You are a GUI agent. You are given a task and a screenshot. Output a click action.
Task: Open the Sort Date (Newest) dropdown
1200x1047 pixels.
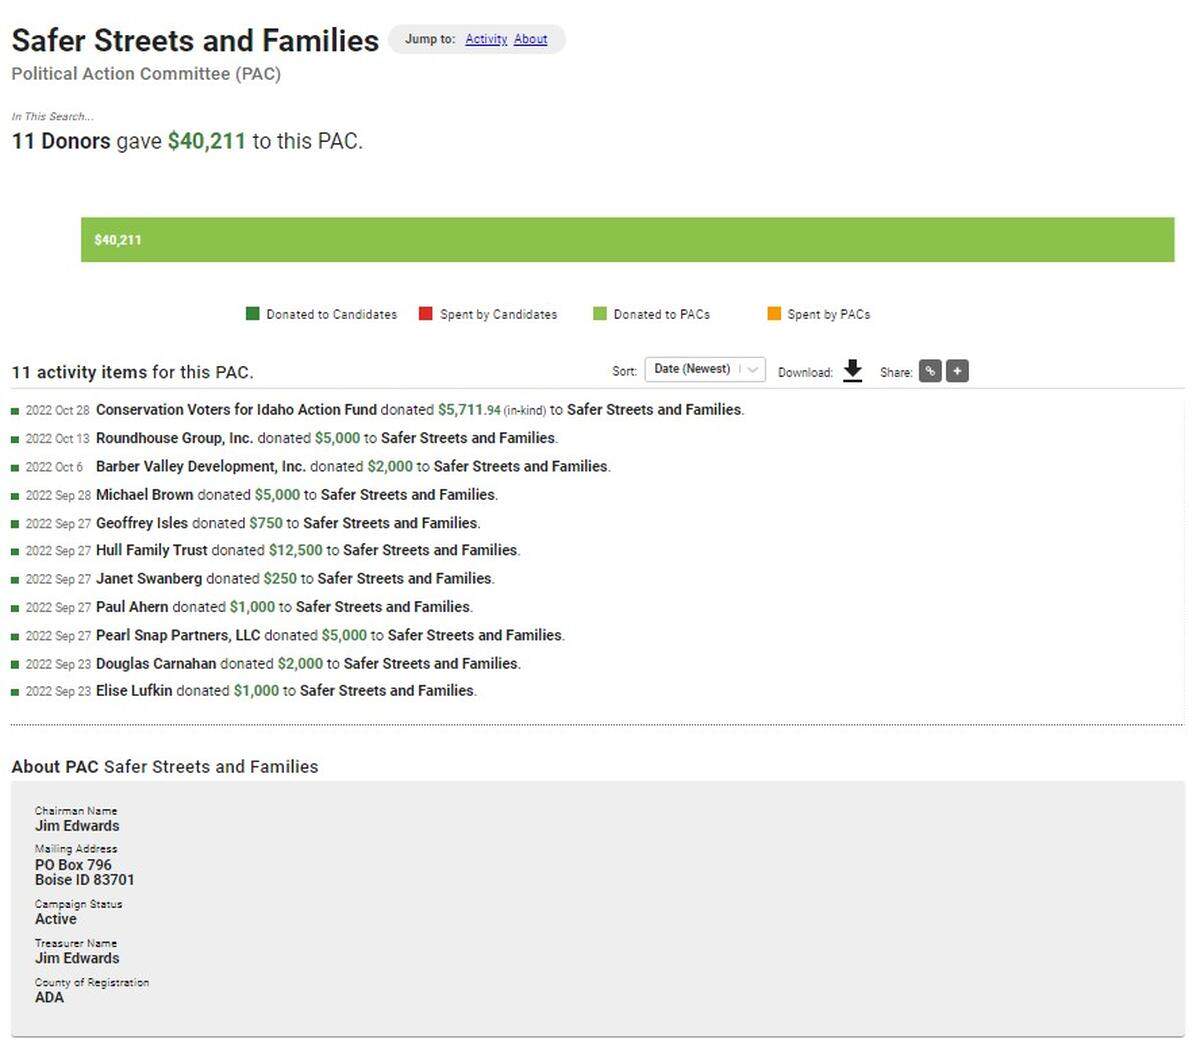(x=705, y=369)
